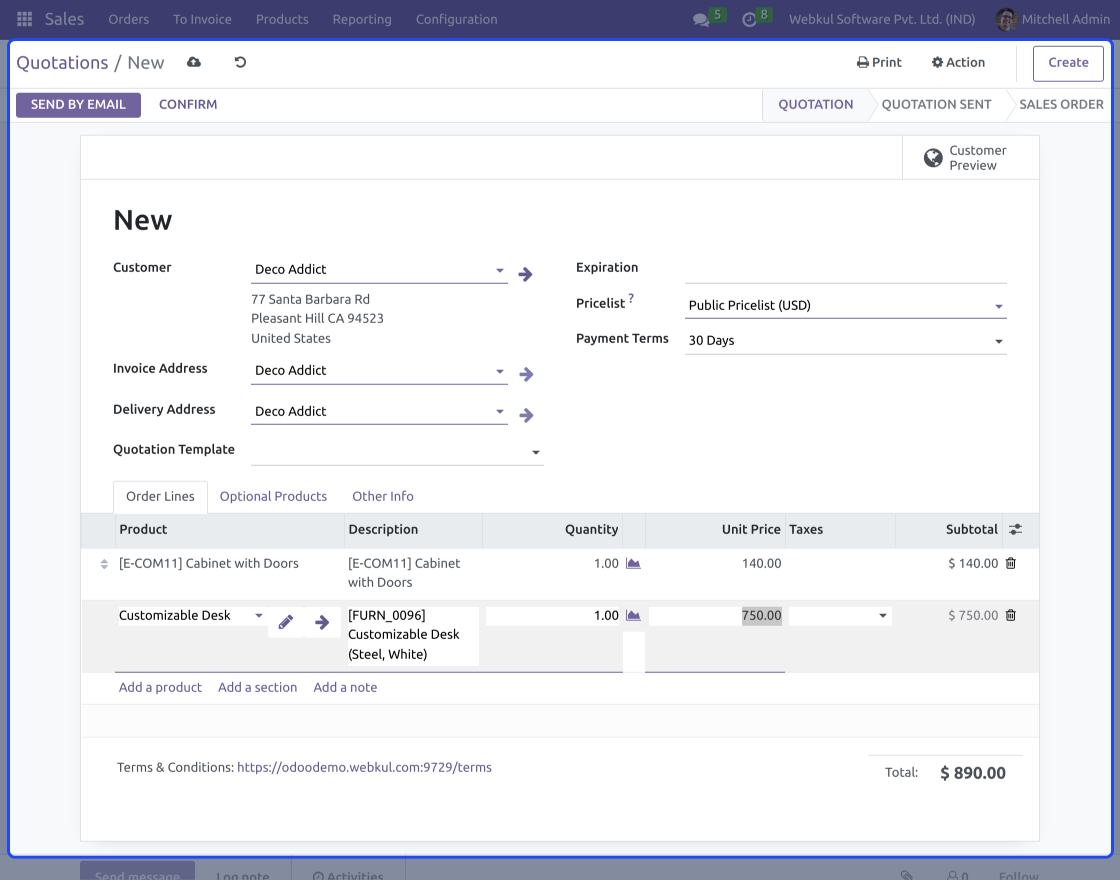The image size is (1120, 880).
Task: Open the Quotation Template dropdown
Action: [536, 452]
